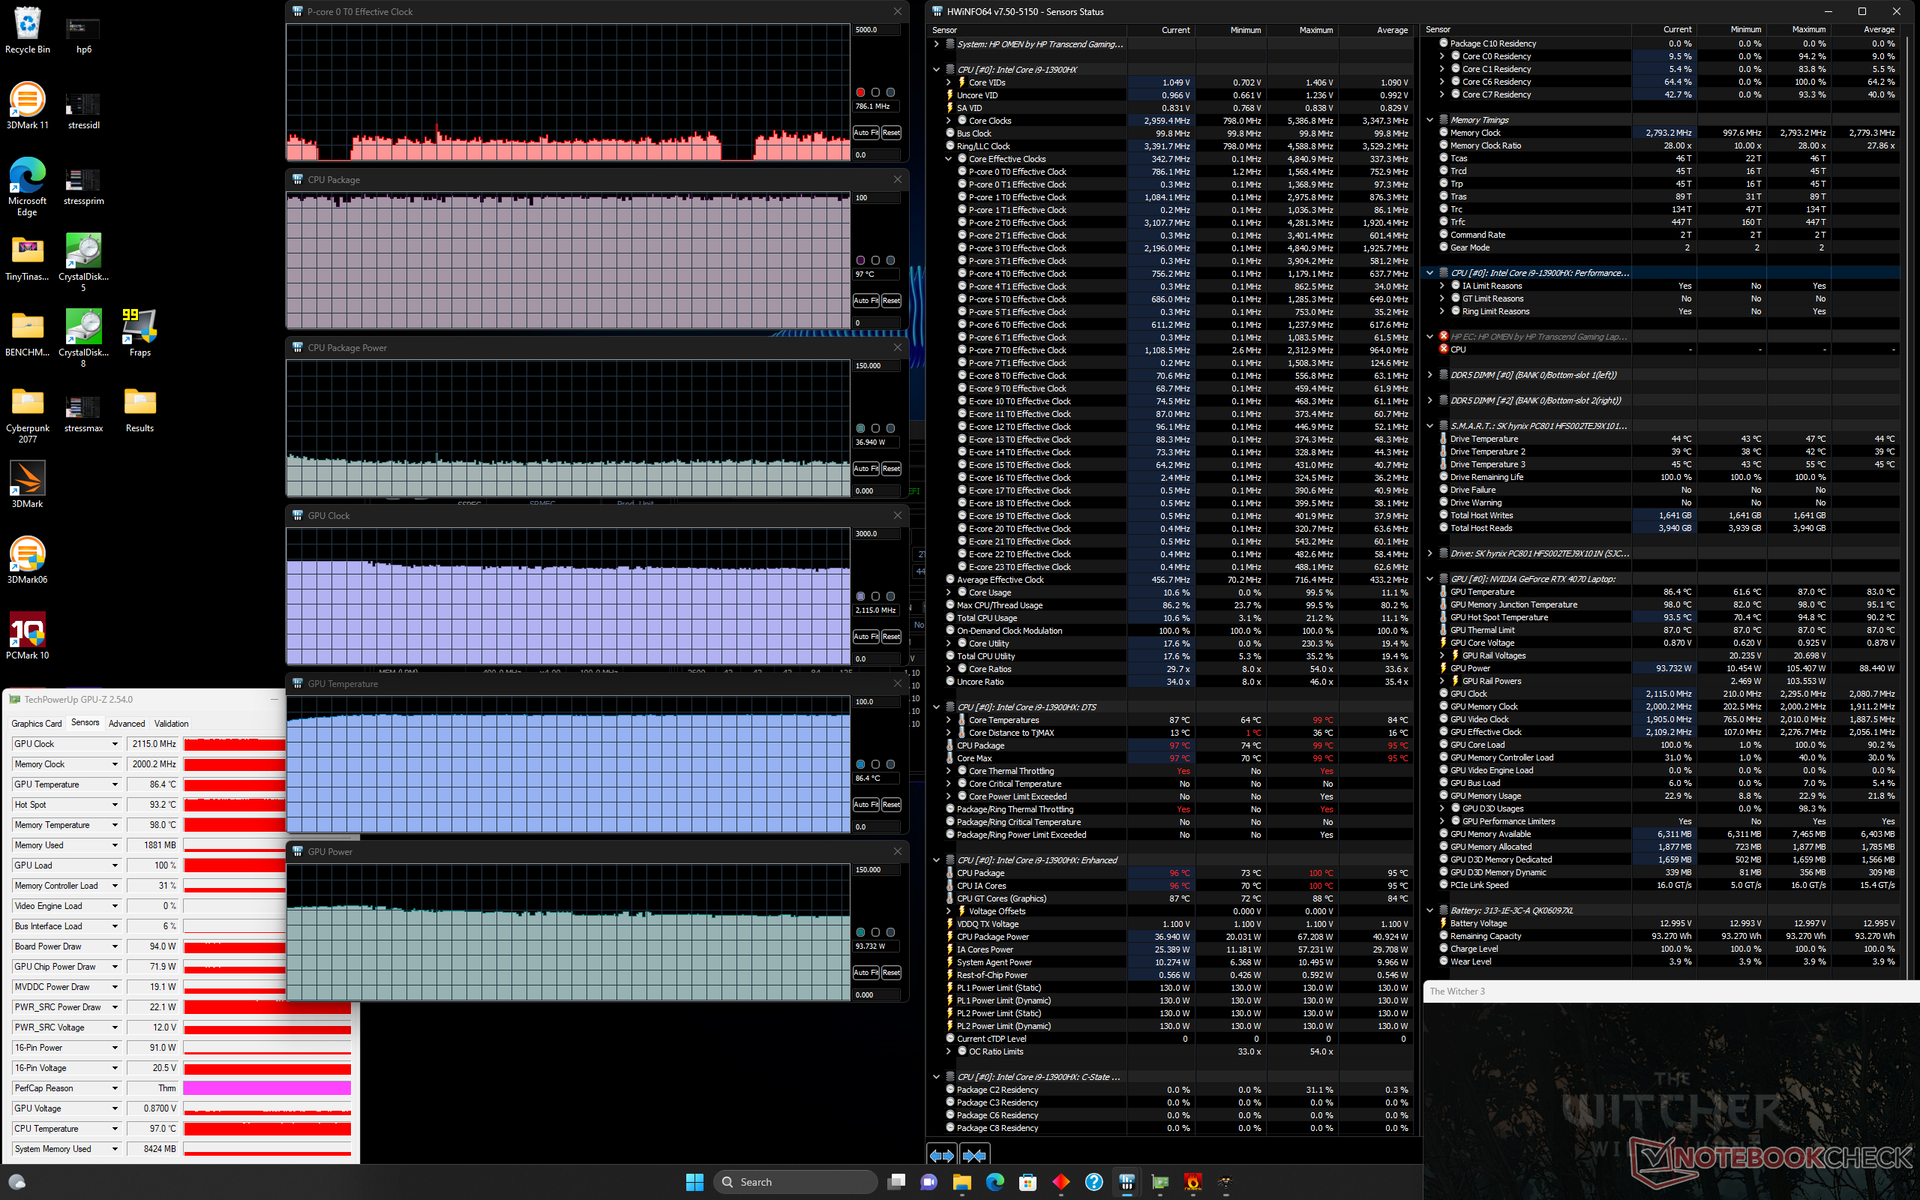Viewport: 1920px width, 1200px height.
Task: Open Windows Start menu
Action: (x=695, y=1182)
